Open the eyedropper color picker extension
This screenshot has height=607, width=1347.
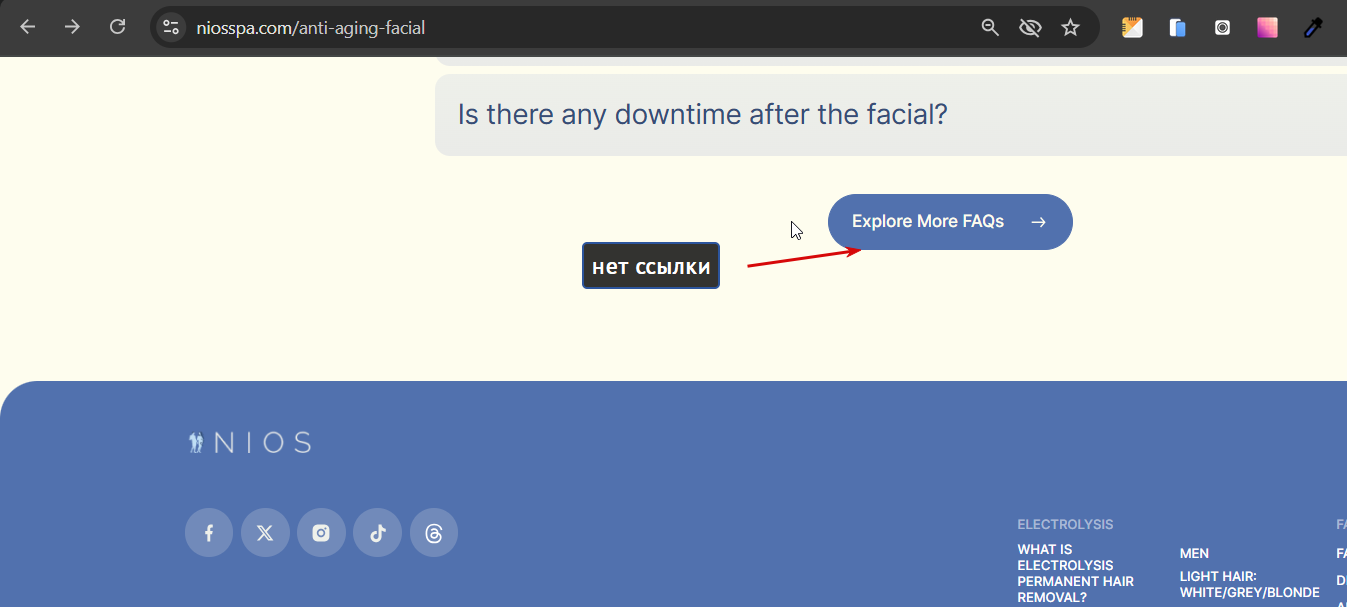tap(1313, 28)
